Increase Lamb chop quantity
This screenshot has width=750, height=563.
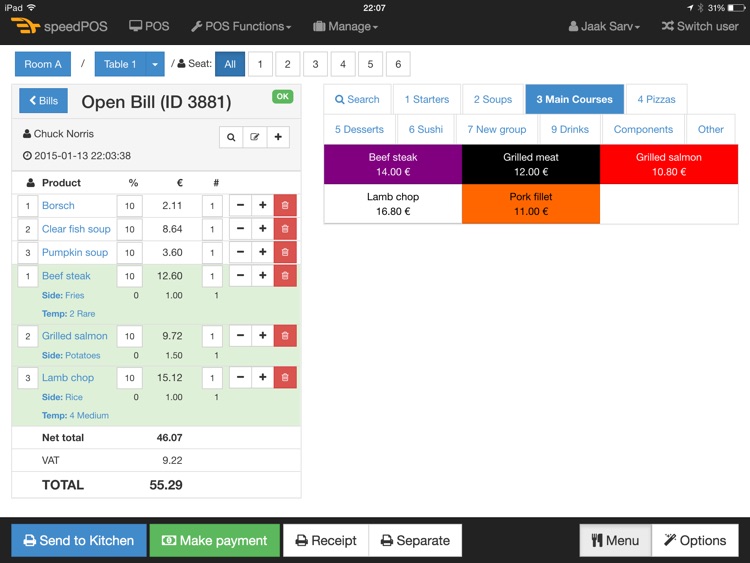tap(263, 377)
